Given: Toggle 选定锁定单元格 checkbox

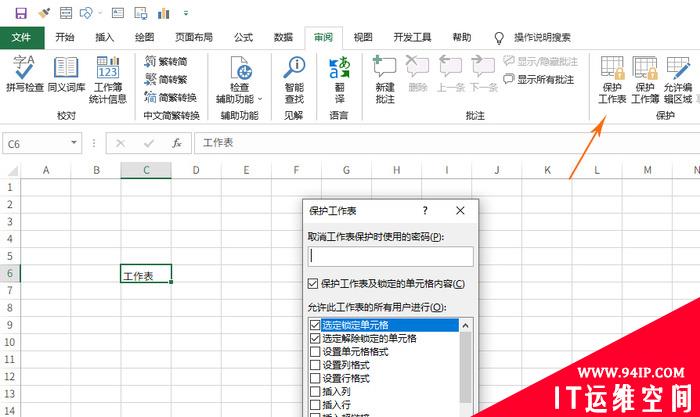Looking at the screenshot, I should pyautogui.click(x=315, y=325).
